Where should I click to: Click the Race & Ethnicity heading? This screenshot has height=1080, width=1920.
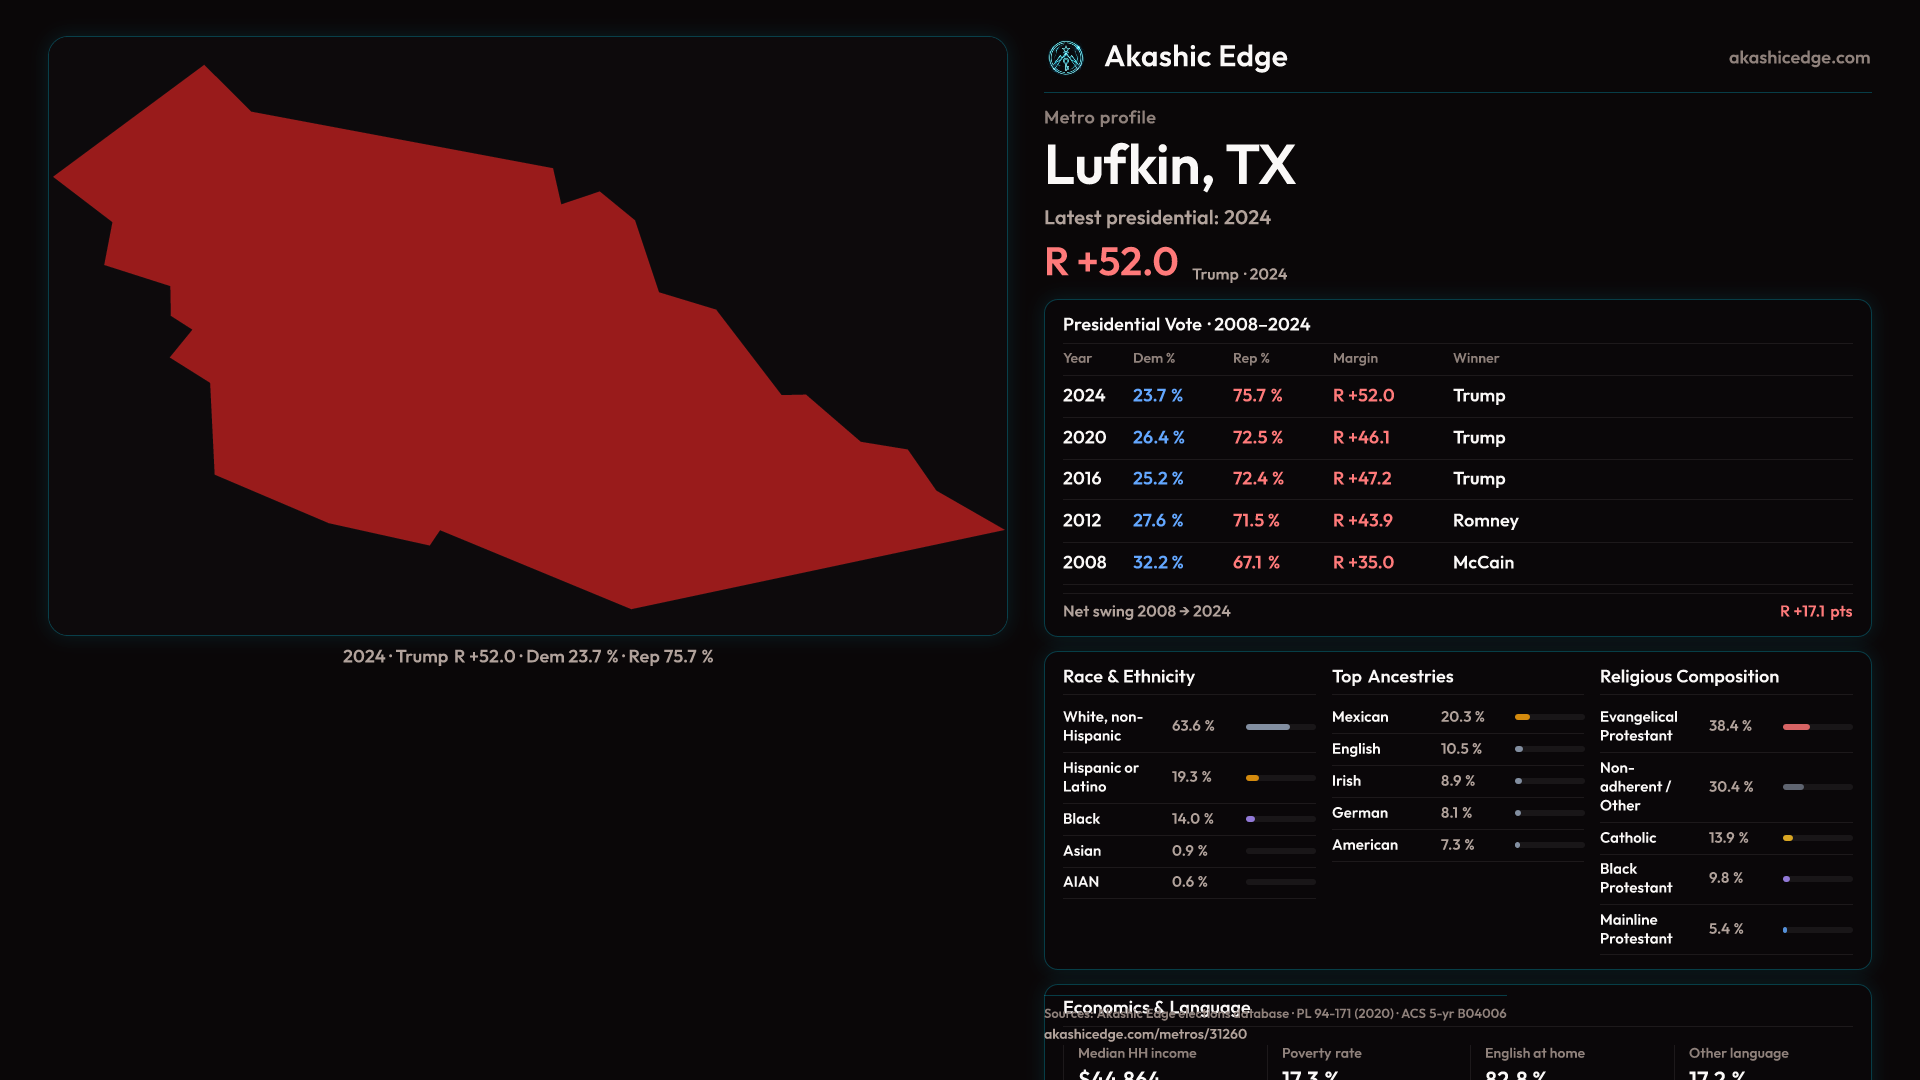pos(1128,677)
